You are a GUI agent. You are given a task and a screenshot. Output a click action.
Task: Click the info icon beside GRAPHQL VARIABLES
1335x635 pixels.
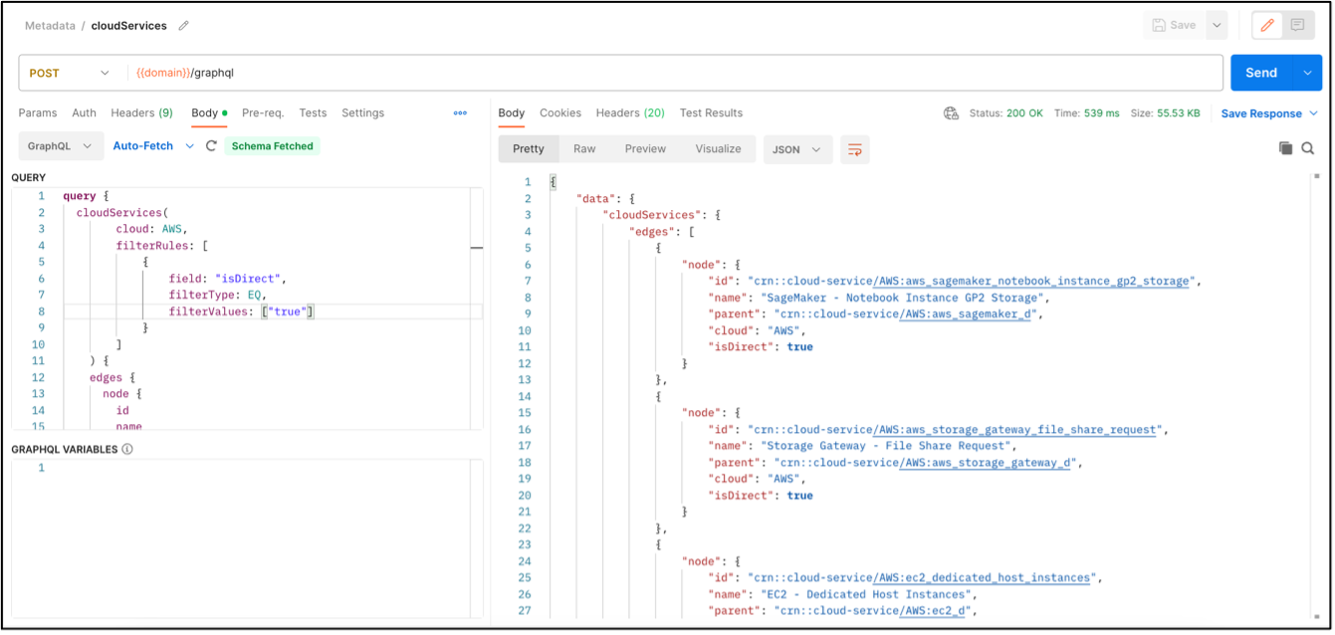click(127, 449)
